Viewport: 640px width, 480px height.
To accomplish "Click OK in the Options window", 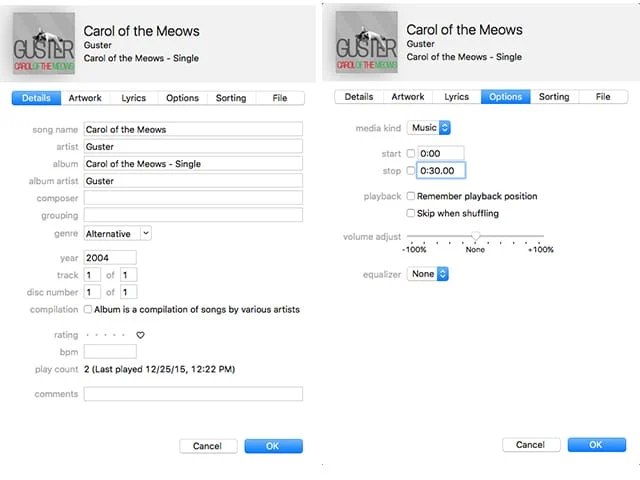I will click(596, 445).
